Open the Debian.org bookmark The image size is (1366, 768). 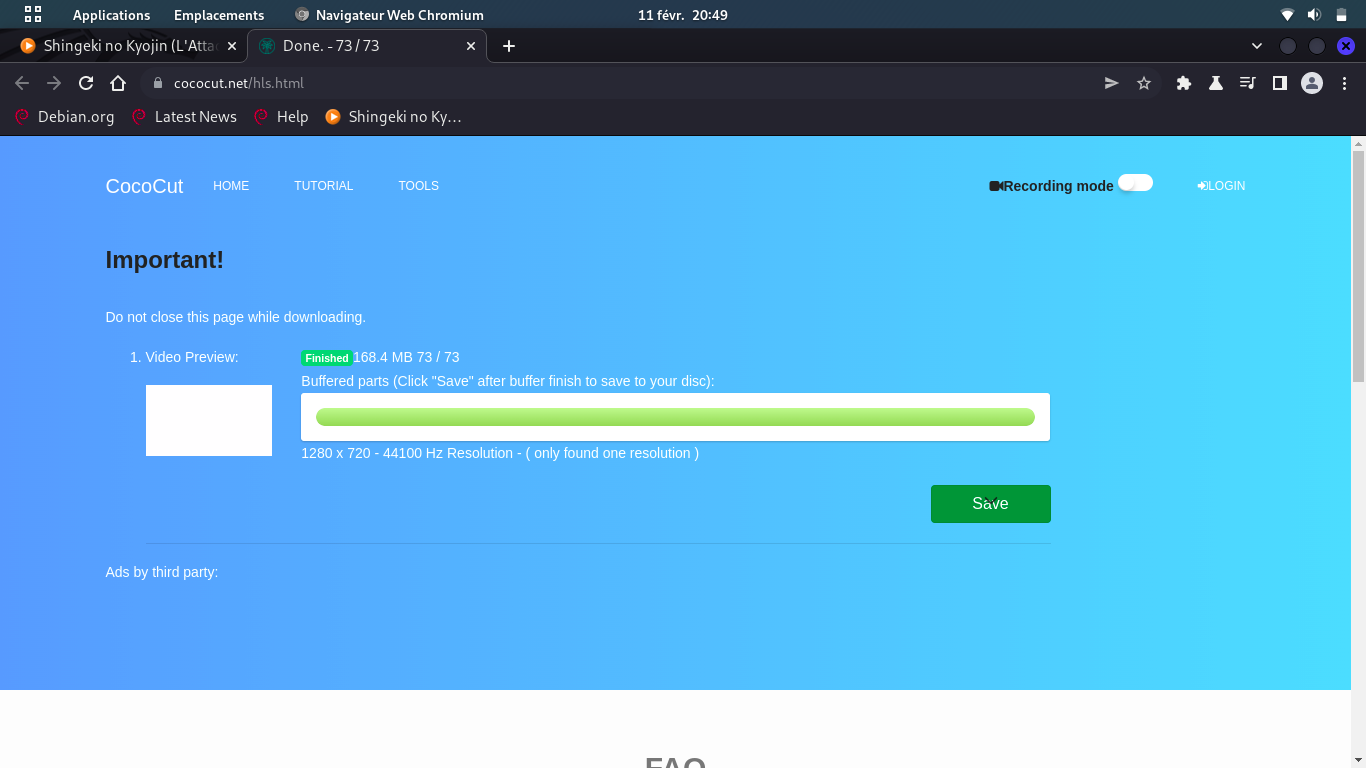(x=65, y=117)
